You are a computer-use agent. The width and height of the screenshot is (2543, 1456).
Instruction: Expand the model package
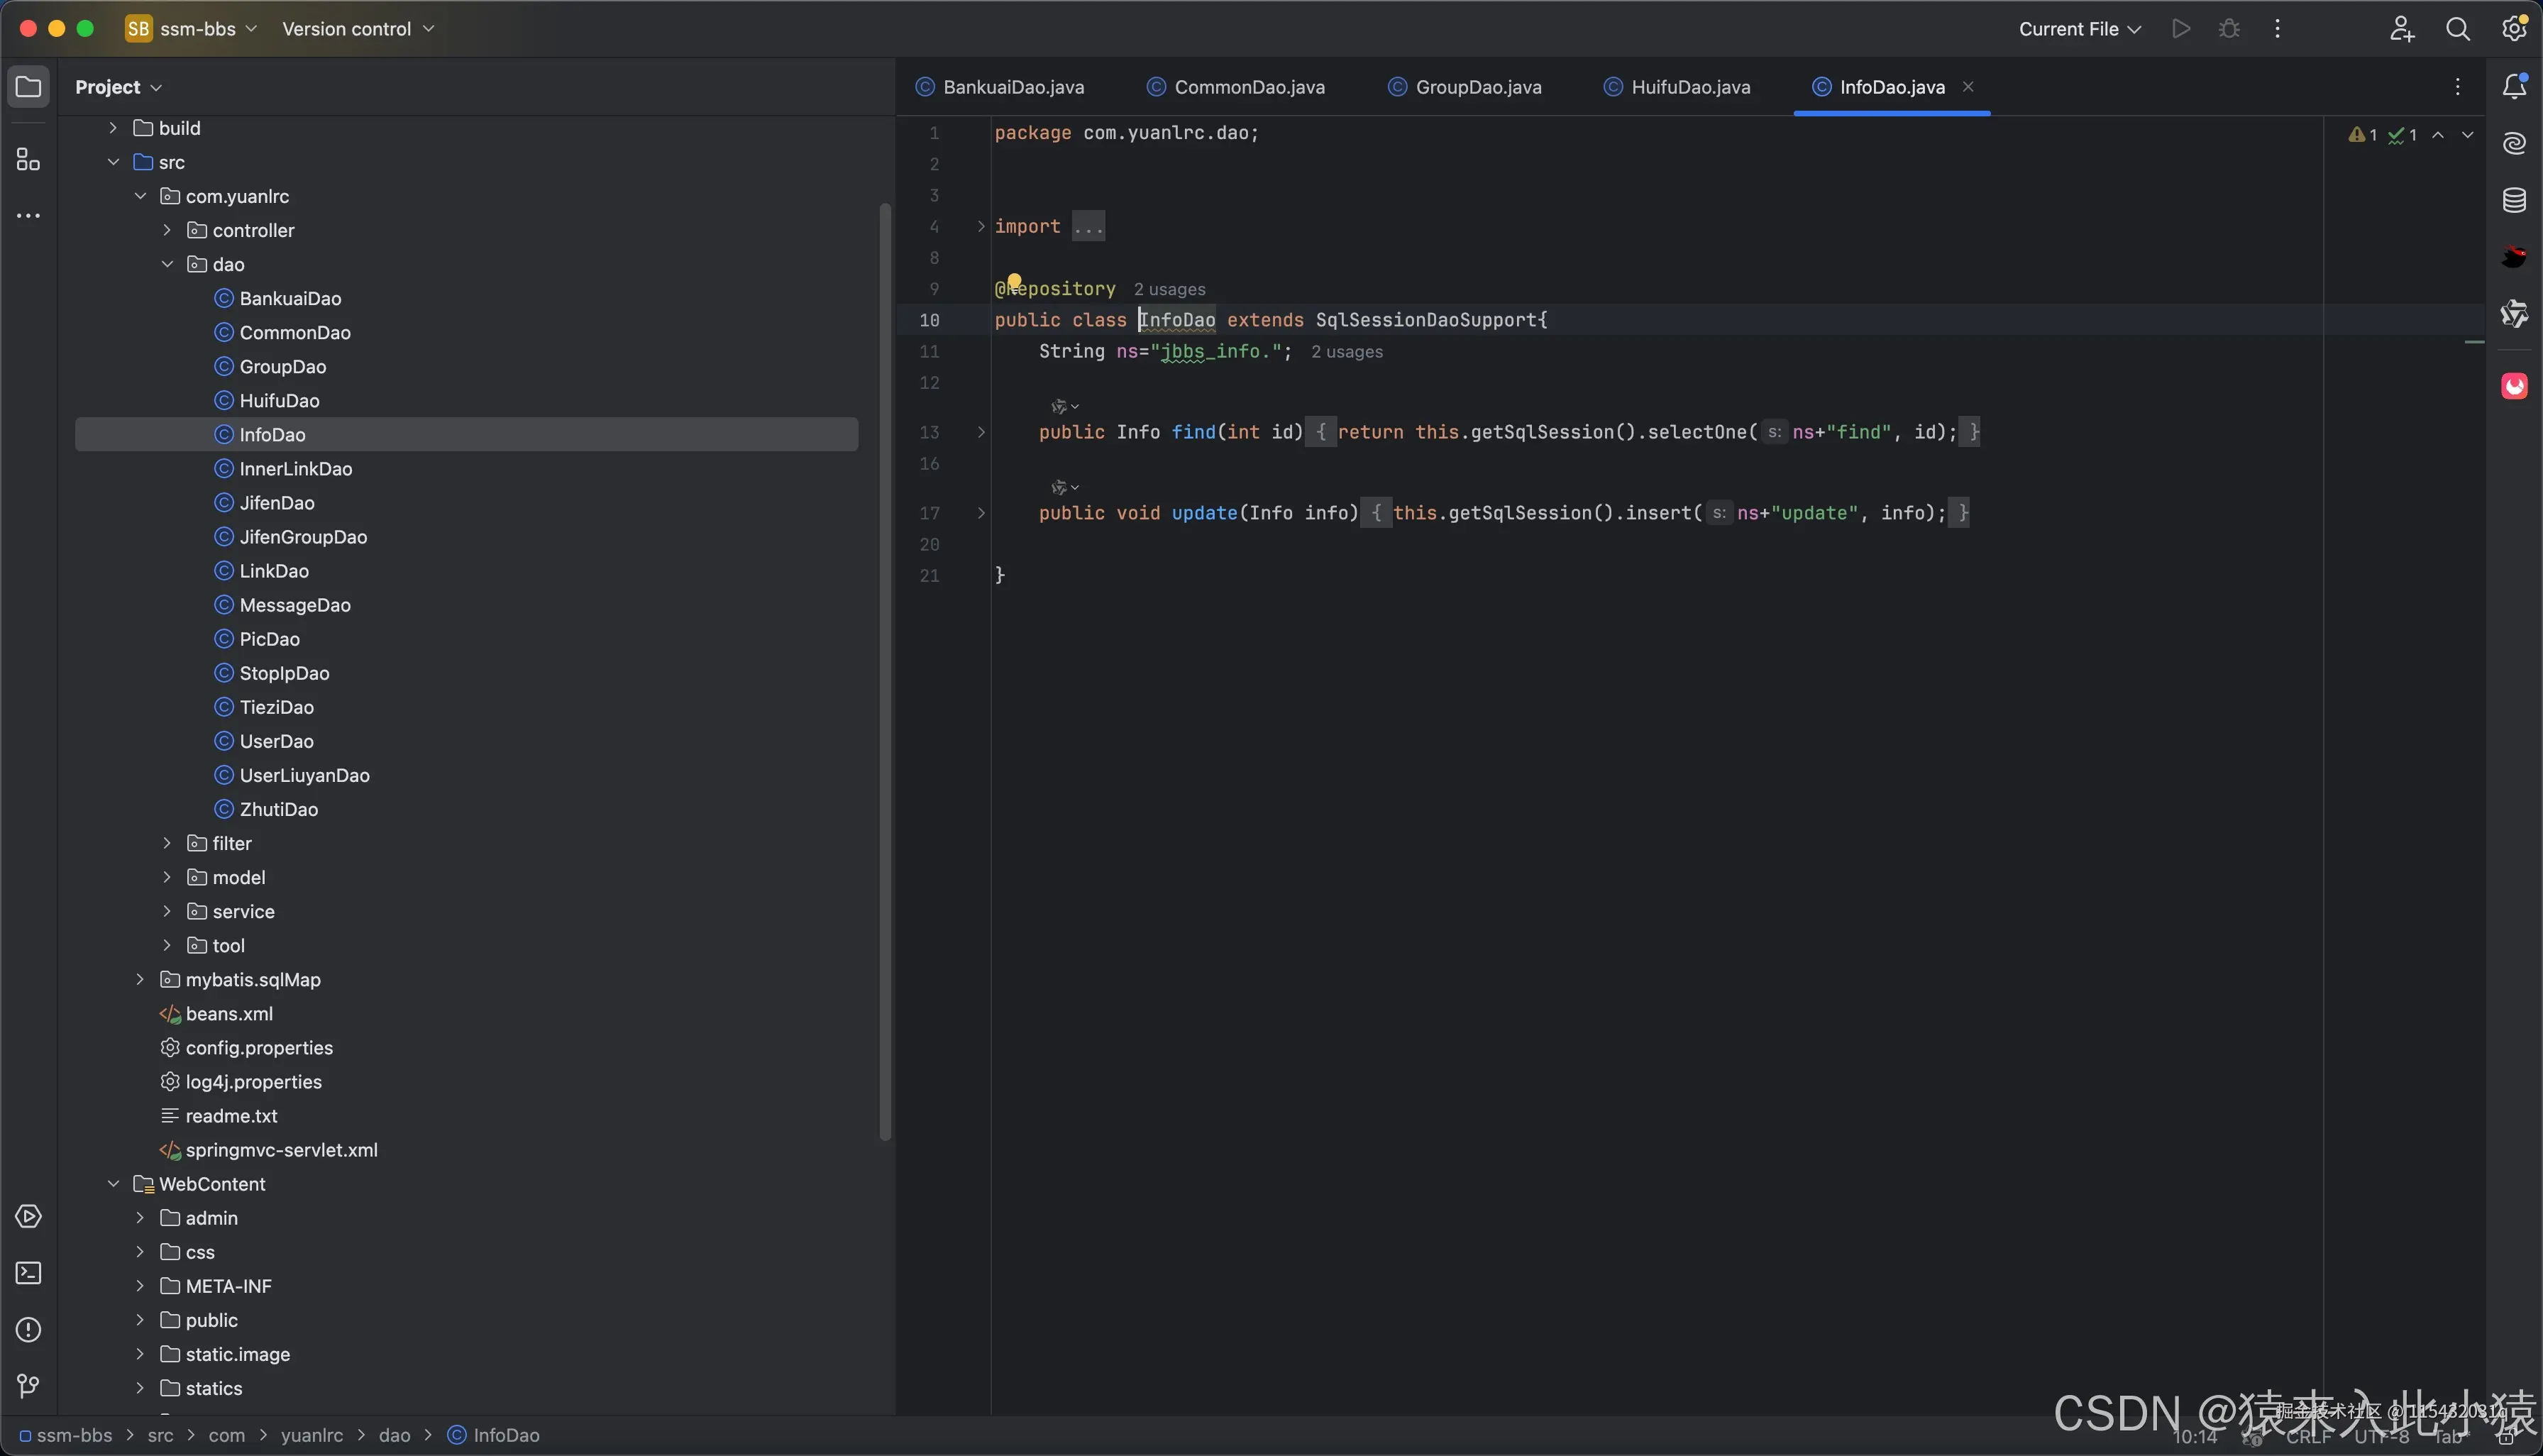pos(167,877)
